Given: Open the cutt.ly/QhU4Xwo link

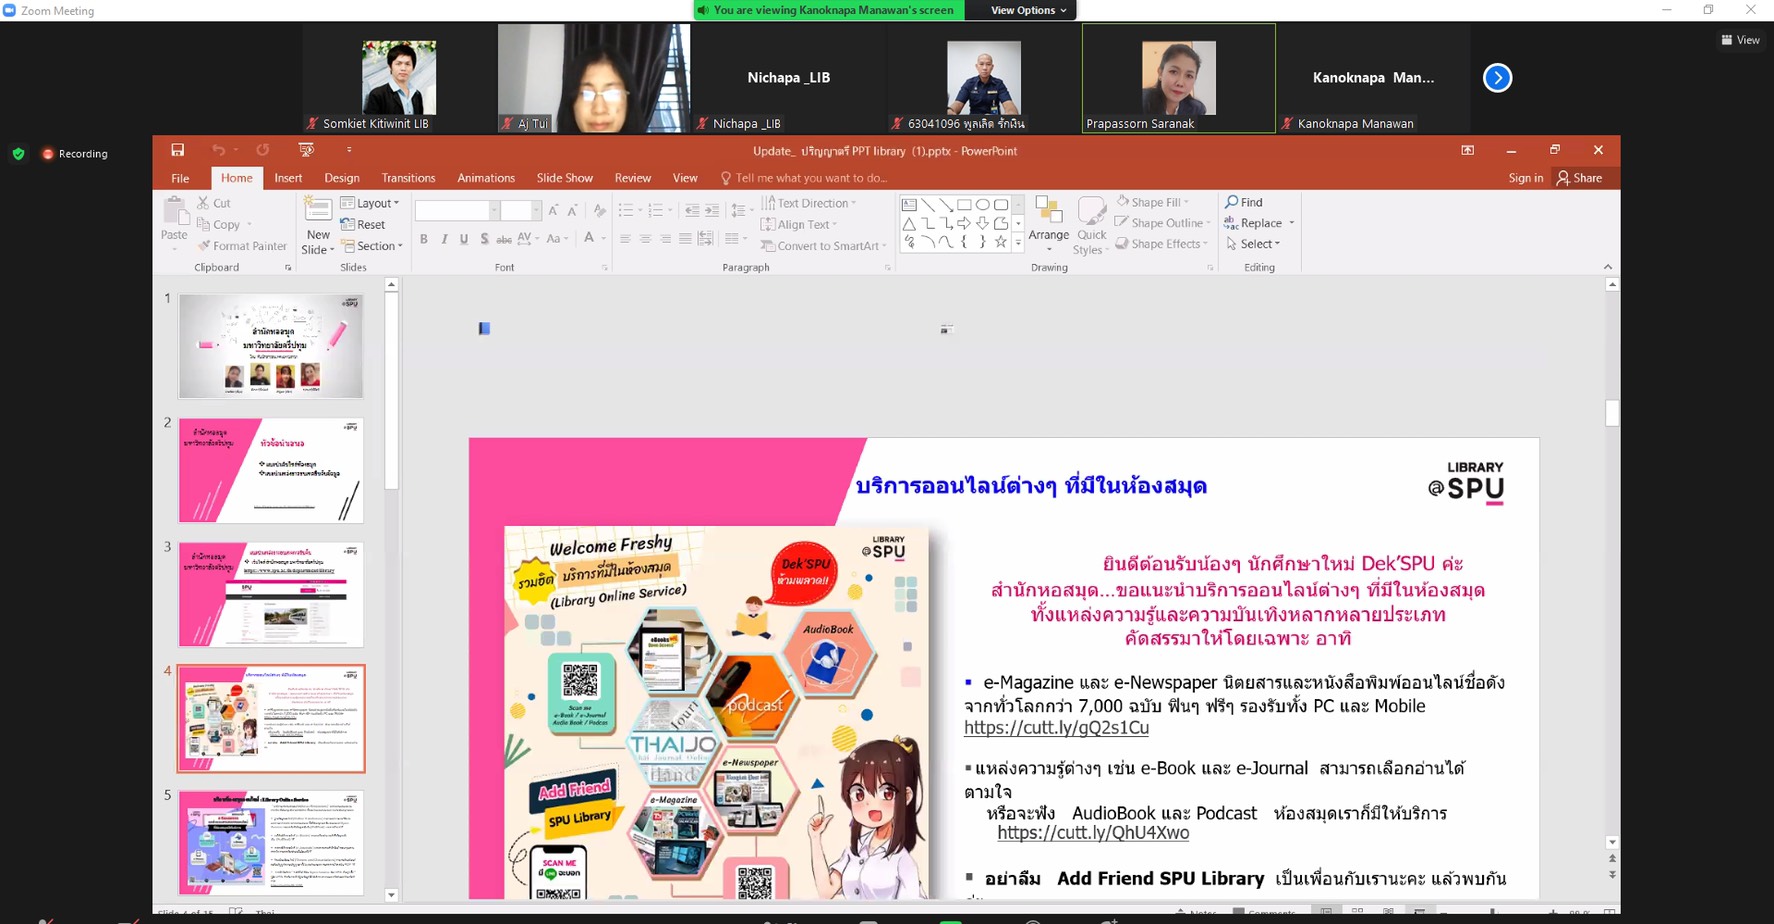Looking at the screenshot, I should point(1093,833).
